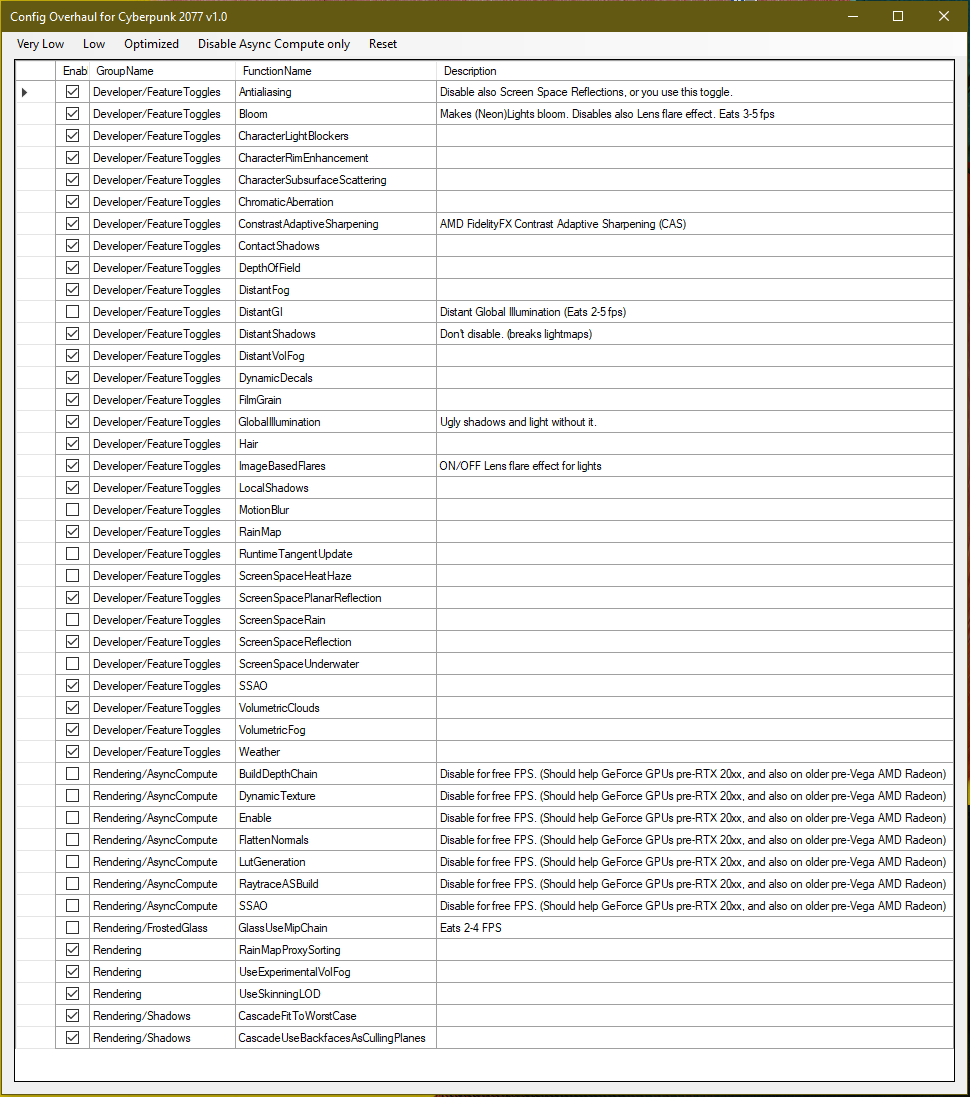Screen dimensions: 970x1097
Task: Select the AsyncCompute FlattenNormals cell
Action: pos(336,840)
